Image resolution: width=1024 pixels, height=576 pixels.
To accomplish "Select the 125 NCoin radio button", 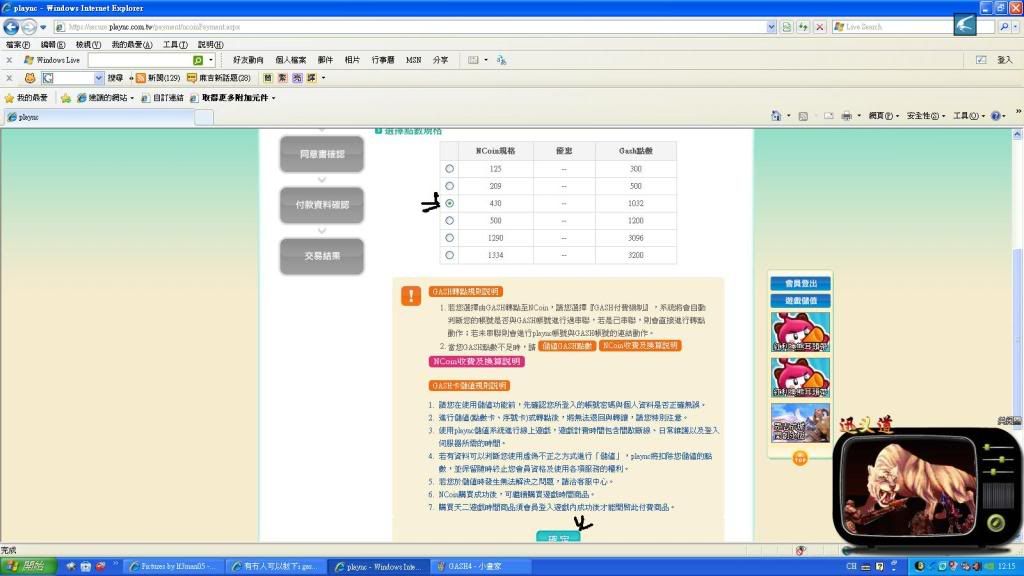I will pos(449,169).
